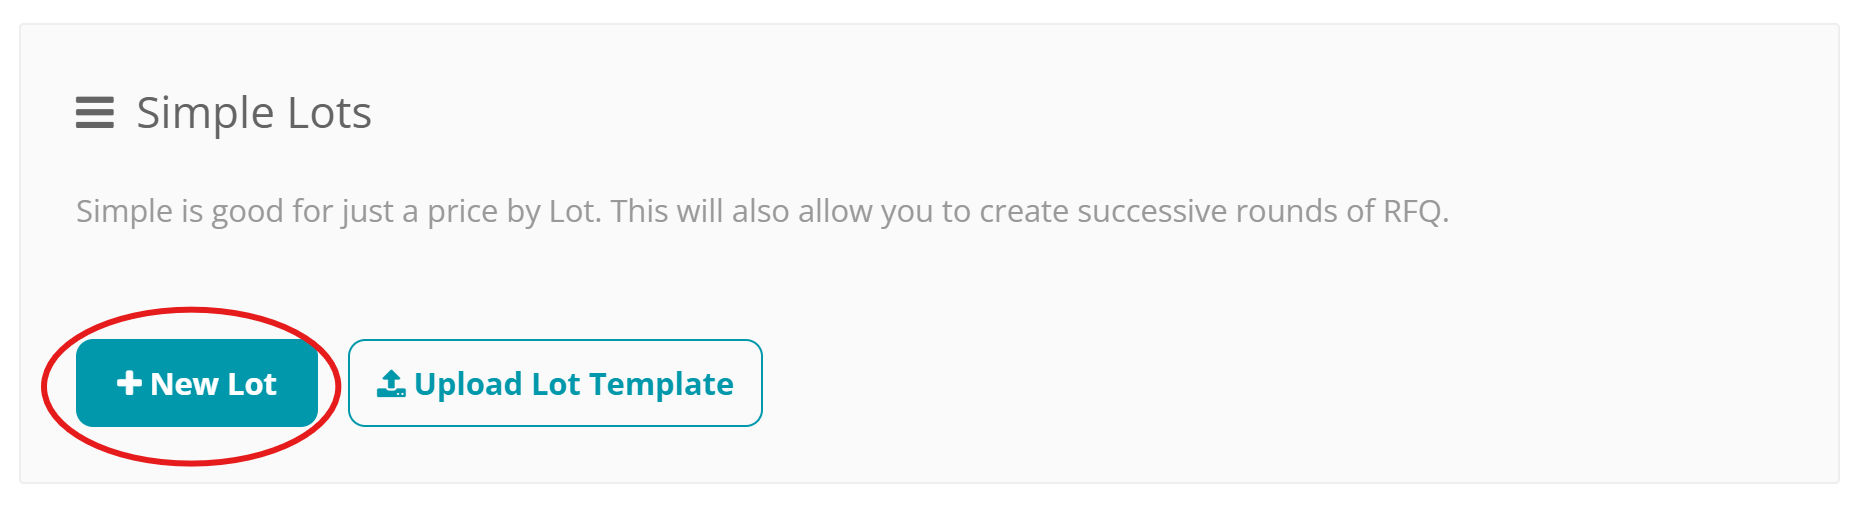This screenshot has height=507, width=1870.
Task: Click the Simple Lots description sentence
Action: click(763, 212)
